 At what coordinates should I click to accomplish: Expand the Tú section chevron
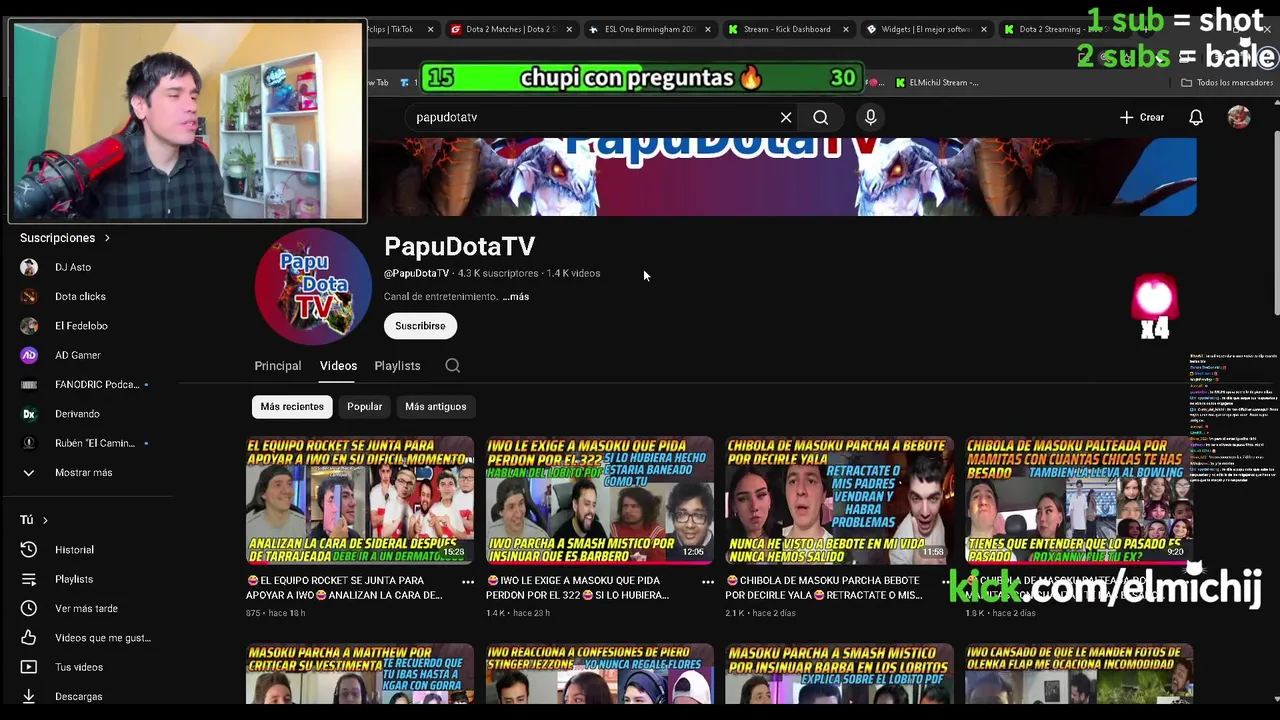pyautogui.click(x=45, y=520)
